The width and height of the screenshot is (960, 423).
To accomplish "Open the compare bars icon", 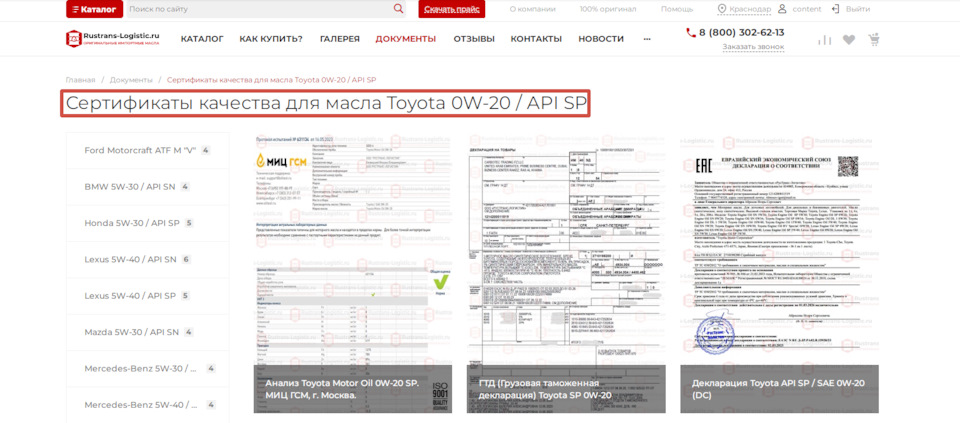I will point(825,40).
